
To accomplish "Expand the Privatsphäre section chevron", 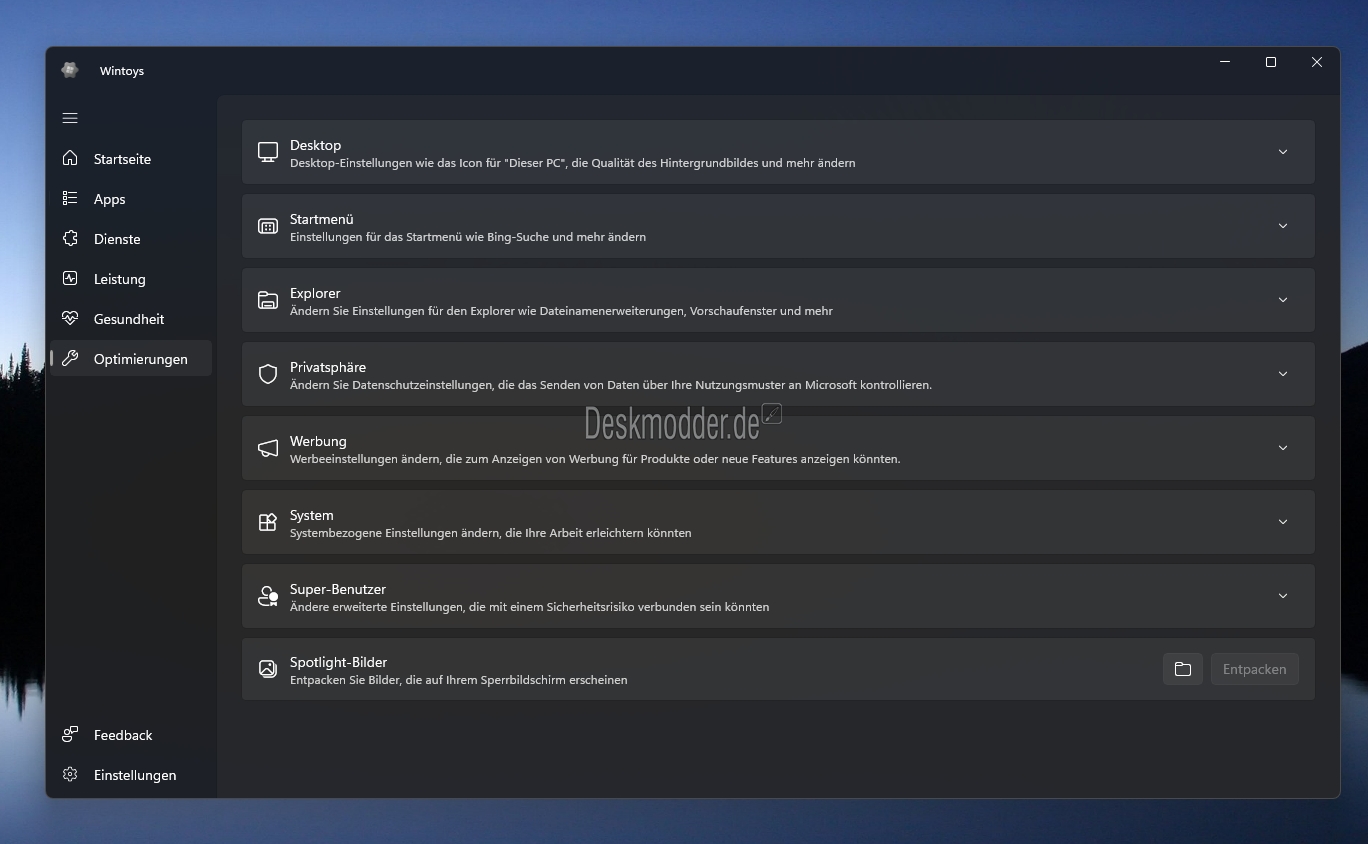I will [x=1283, y=374].
